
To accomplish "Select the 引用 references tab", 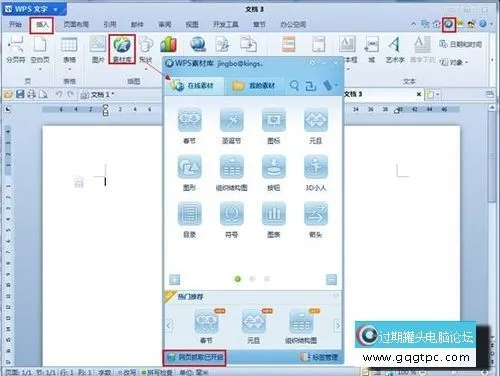I will (110, 24).
